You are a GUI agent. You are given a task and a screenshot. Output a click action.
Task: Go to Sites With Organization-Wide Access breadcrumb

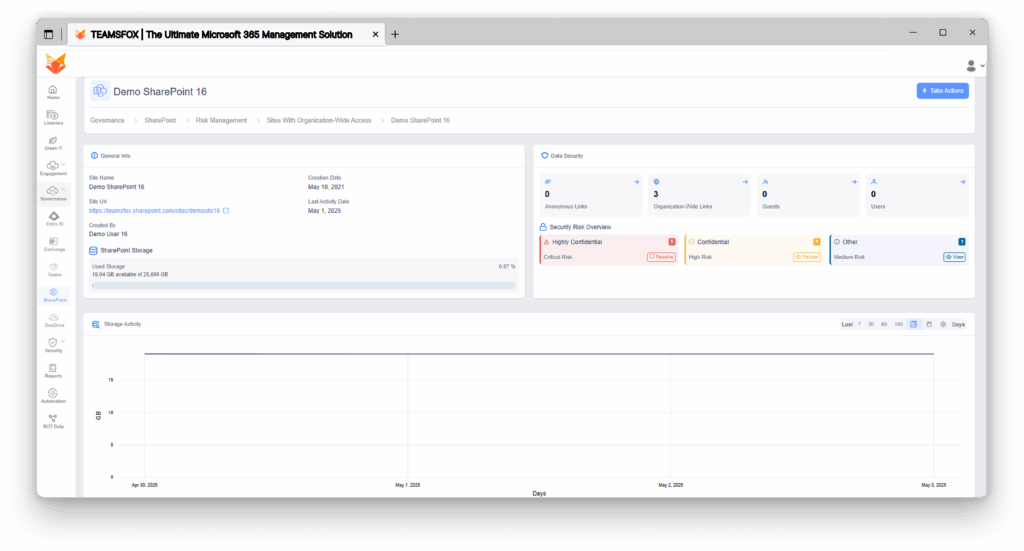coord(319,121)
